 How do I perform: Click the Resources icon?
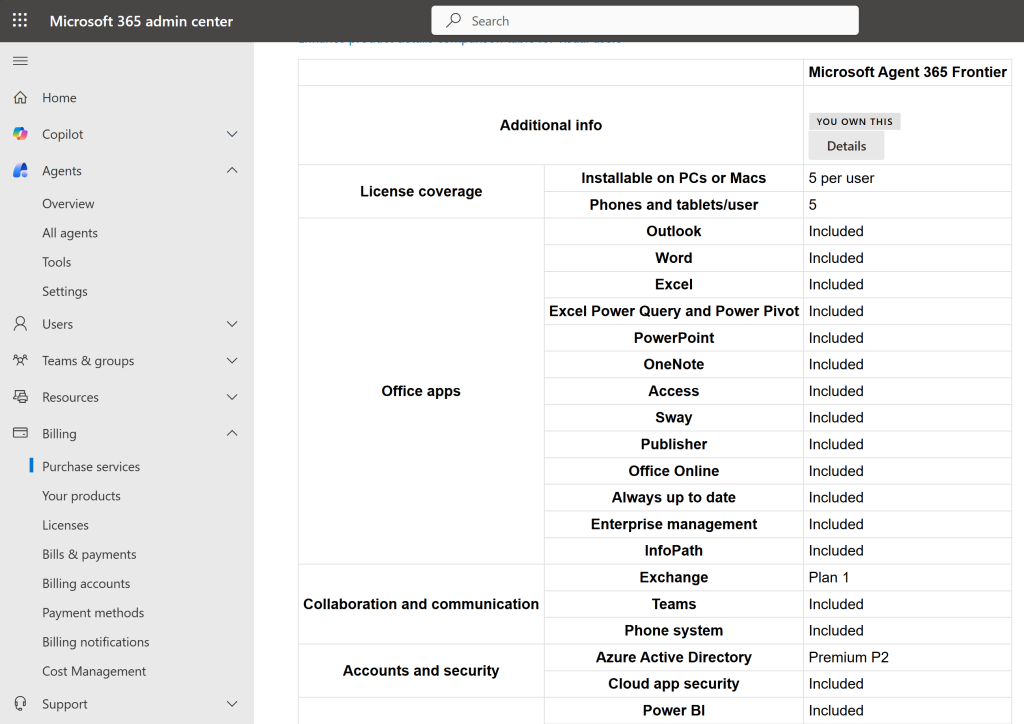point(20,397)
